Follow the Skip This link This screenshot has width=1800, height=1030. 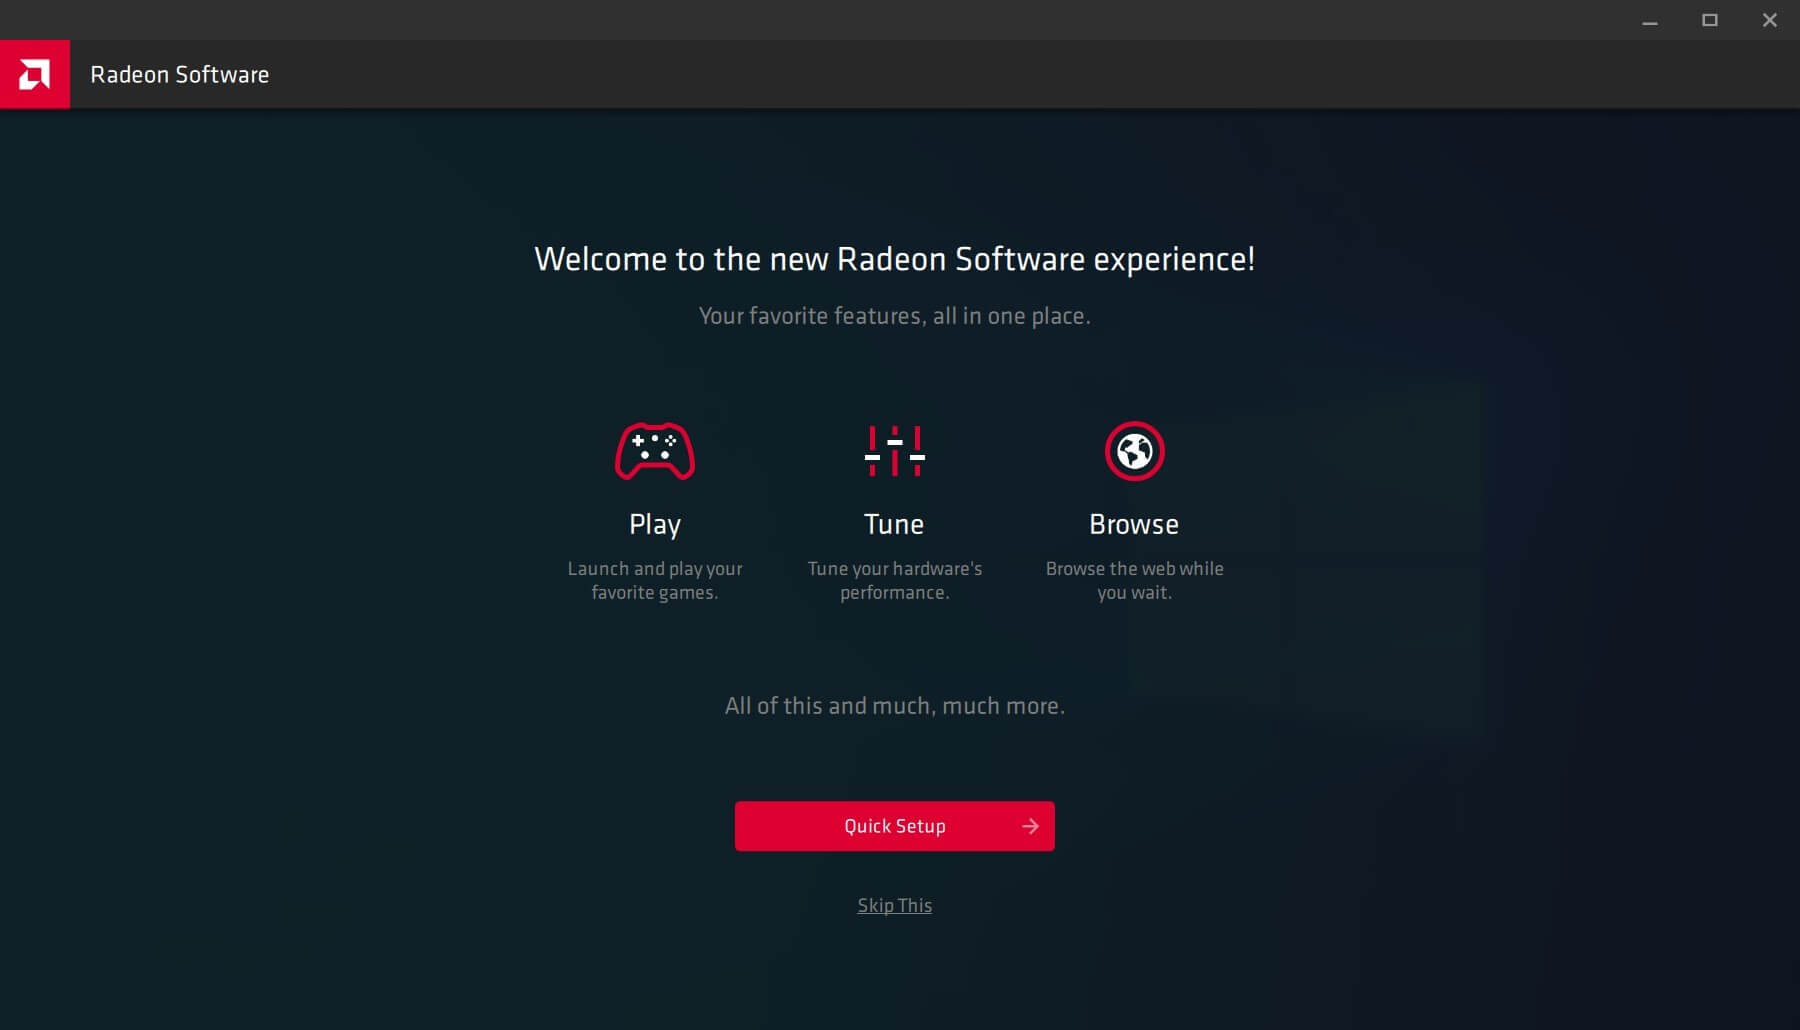click(895, 905)
